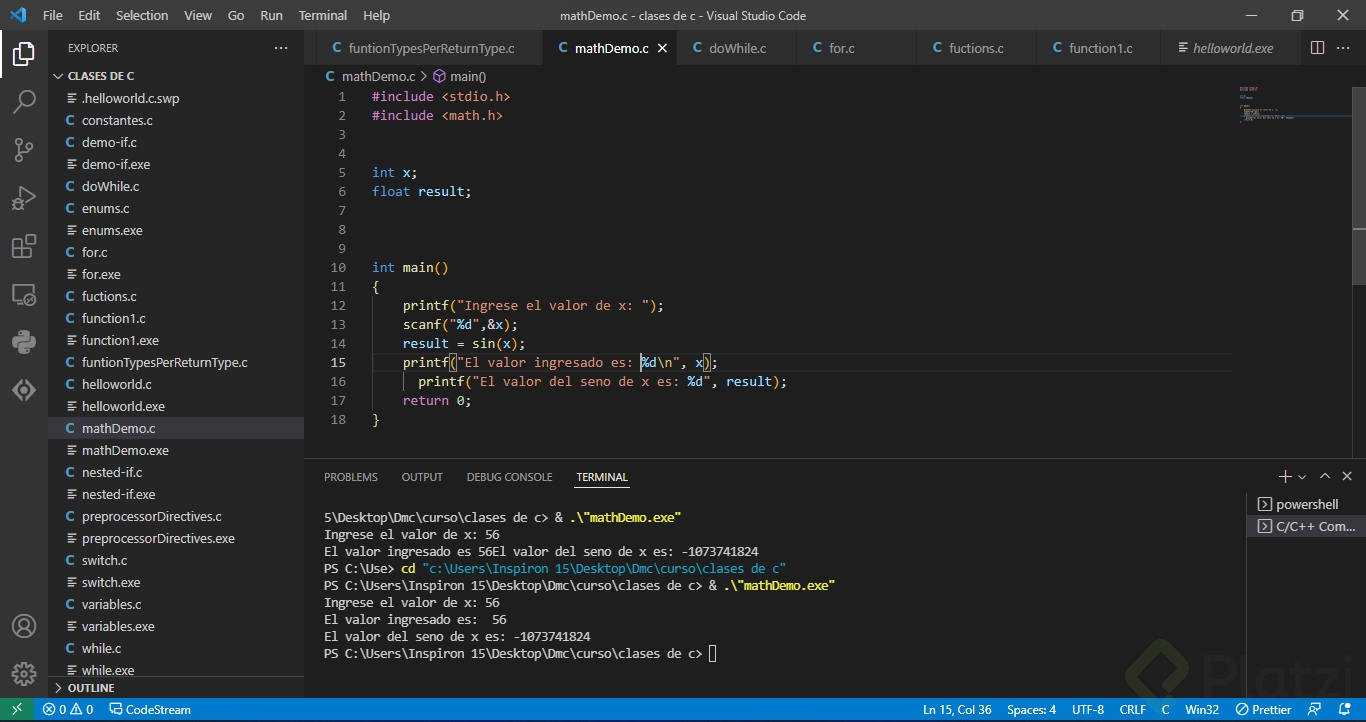Open the Python sidebar icon
The width and height of the screenshot is (1366, 722).
click(x=24, y=342)
